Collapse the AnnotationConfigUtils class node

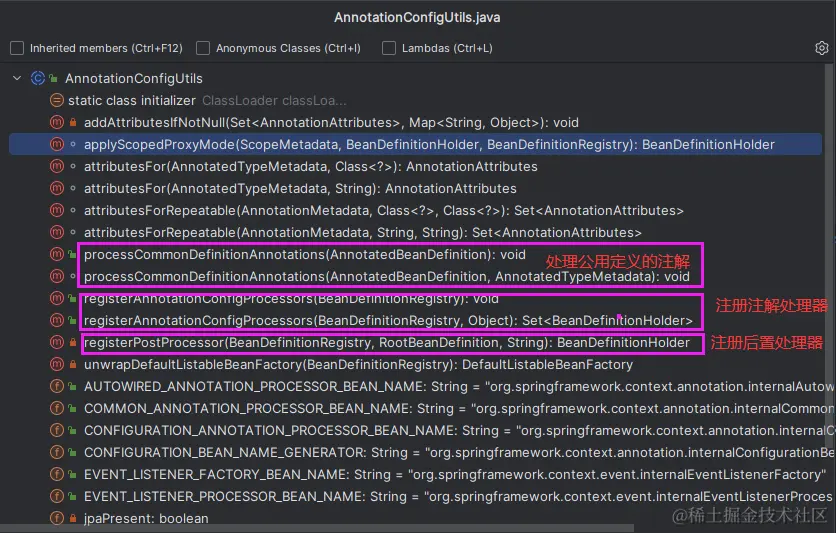point(17,78)
